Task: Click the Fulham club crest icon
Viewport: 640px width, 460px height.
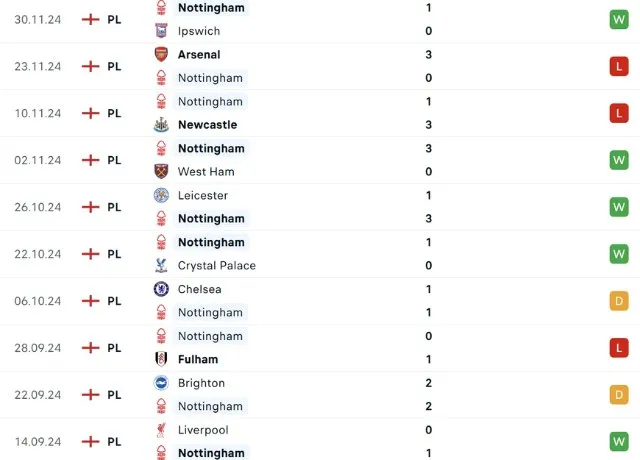Action: (160, 359)
